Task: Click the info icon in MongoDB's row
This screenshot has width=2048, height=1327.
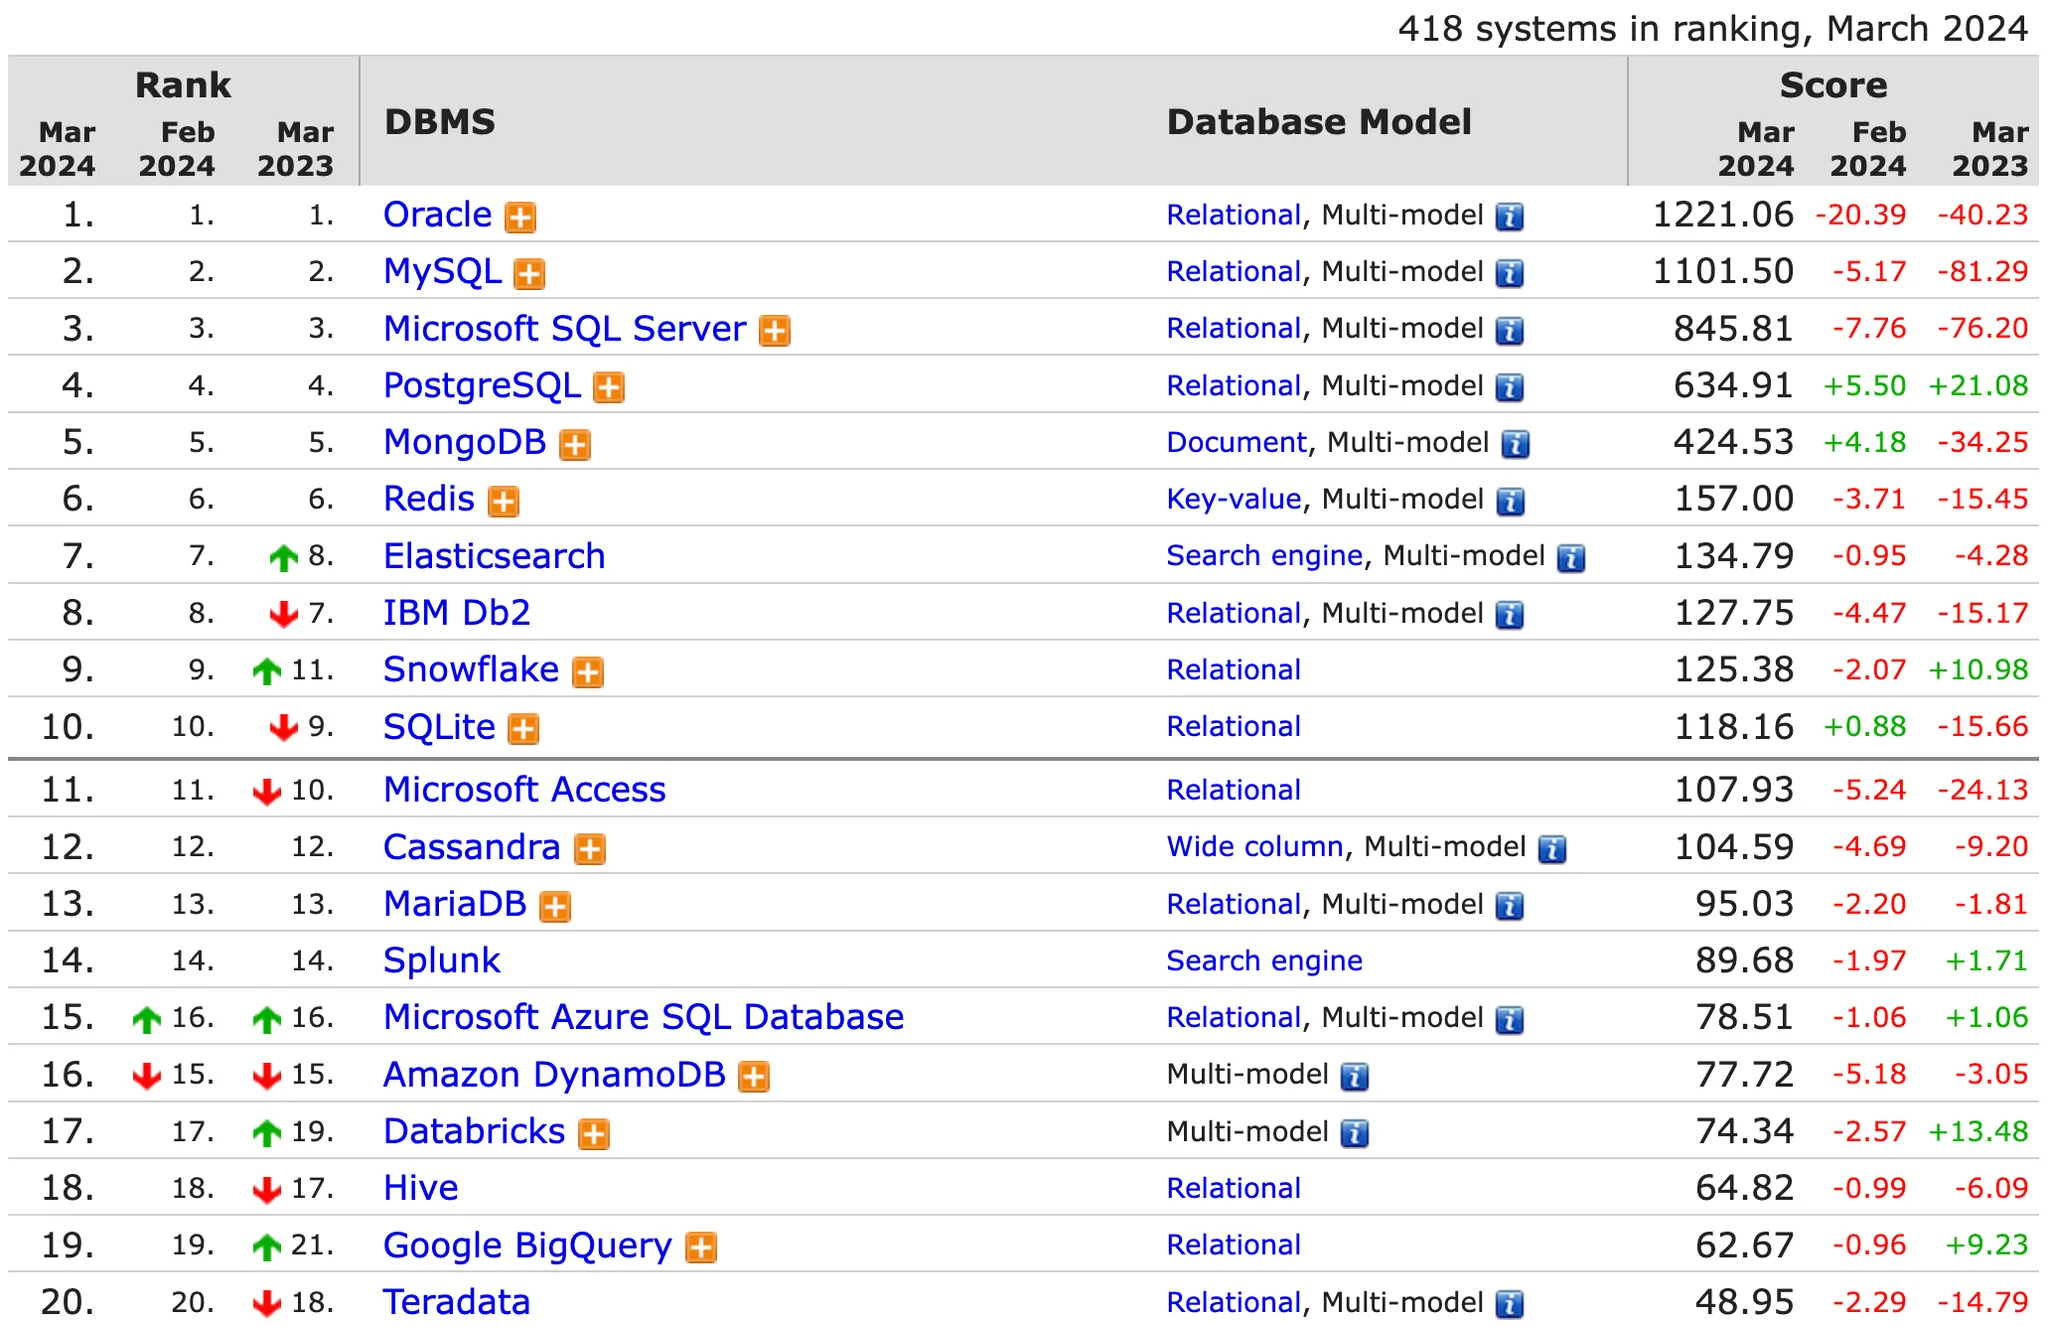Action: [x=1516, y=444]
